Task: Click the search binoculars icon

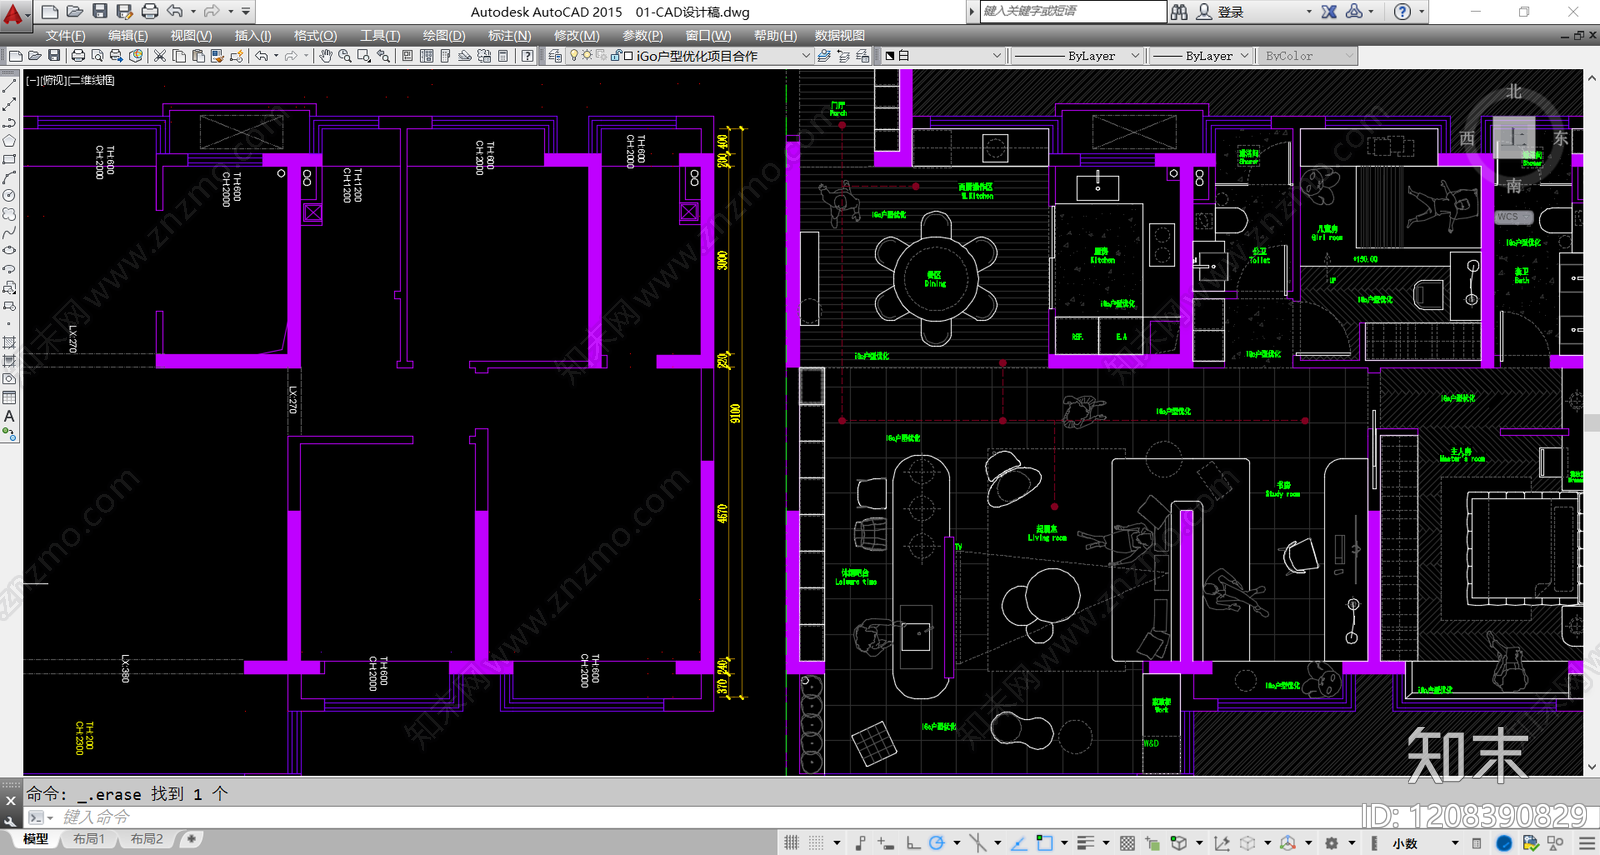Action: (1179, 12)
